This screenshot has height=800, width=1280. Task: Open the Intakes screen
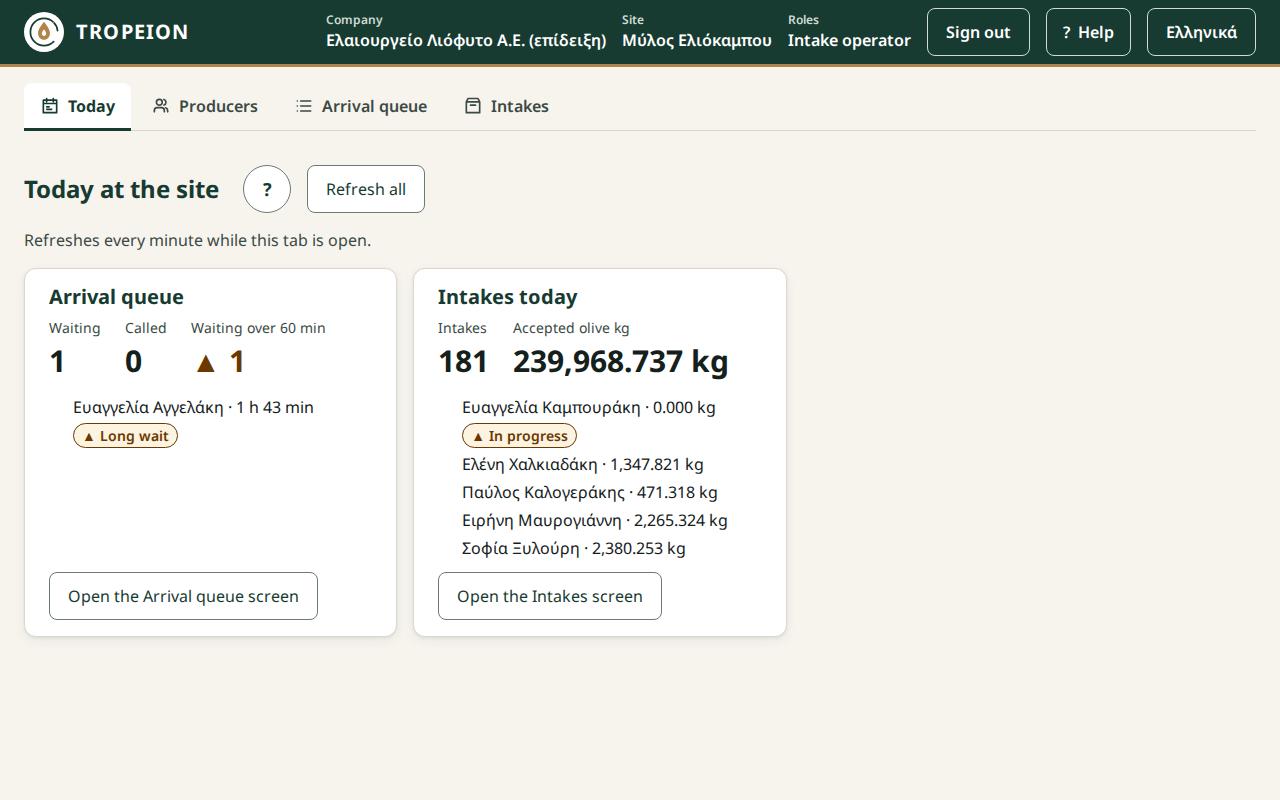(x=550, y=596)
